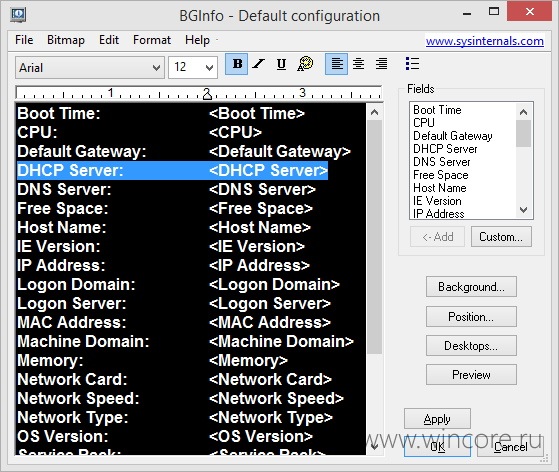The height and width of the screenshot is (472, 559).
Task: Click the Preview button
Action: [x=471, y=375]
